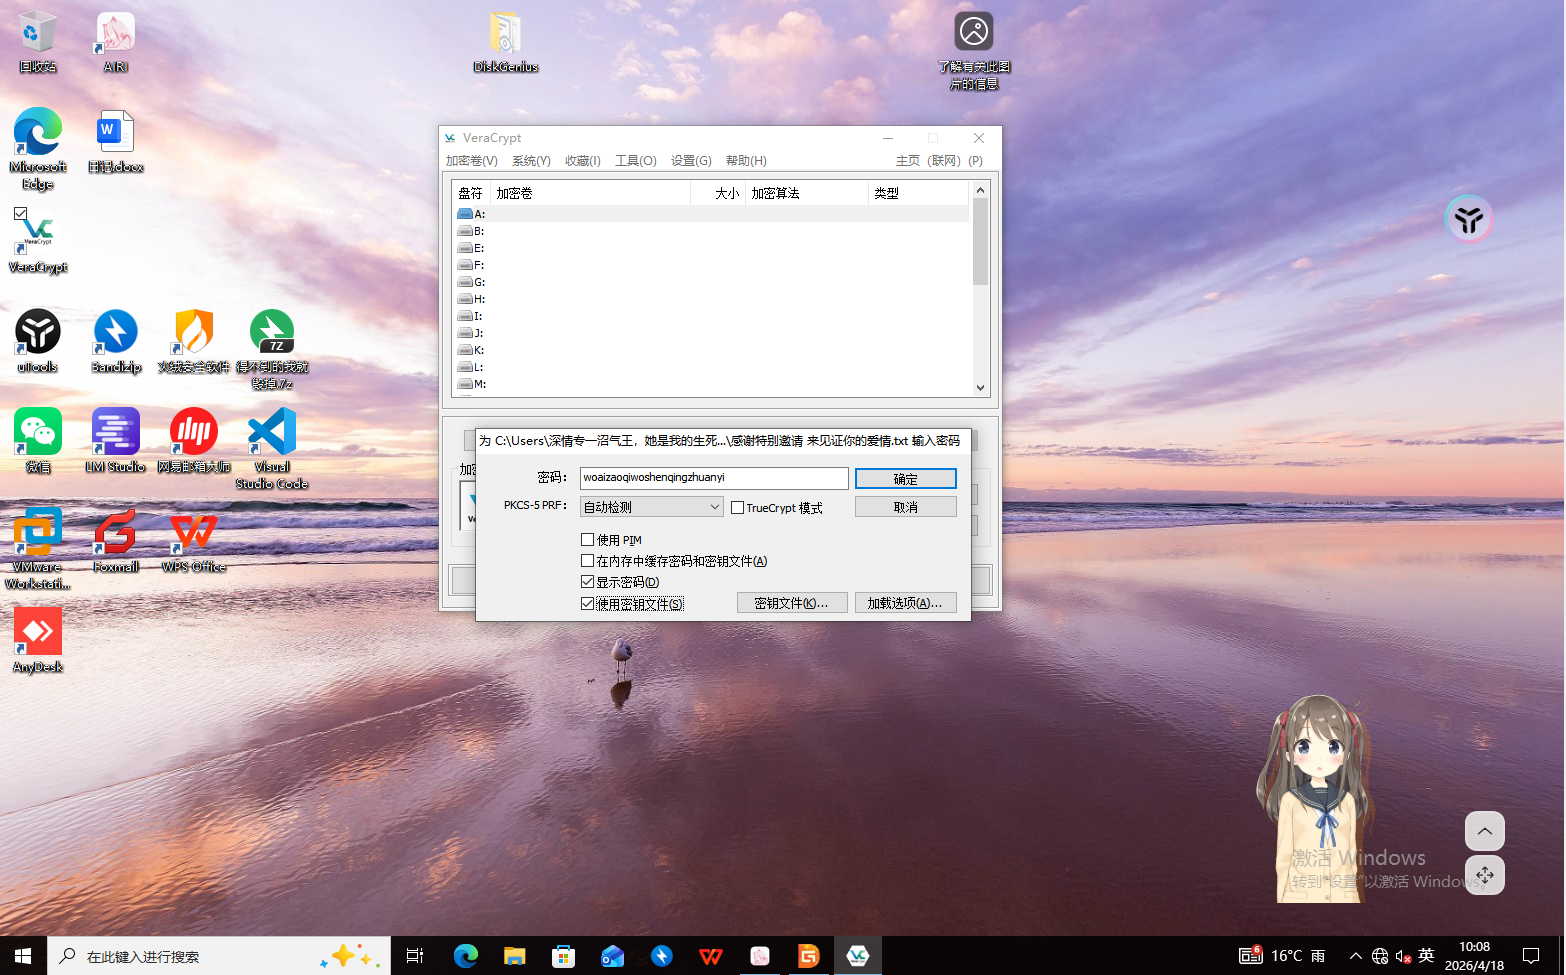Click the VeraCrypt icon in the taskbar
Image resolution: width=1566 pixels, height=975 pixels.
coord(857,956)
